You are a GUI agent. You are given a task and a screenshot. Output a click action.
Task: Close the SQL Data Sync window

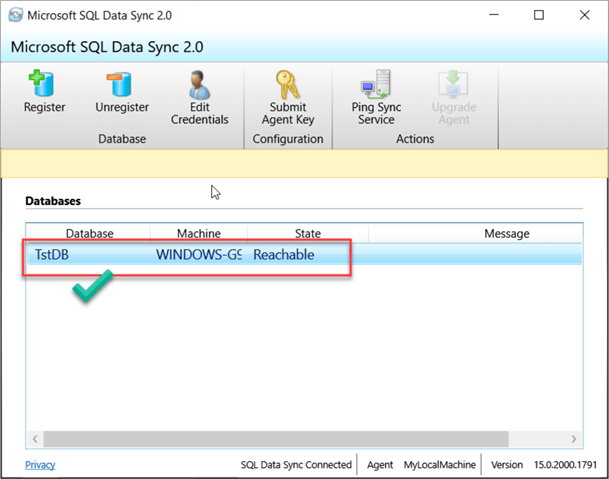coord(585,15)
